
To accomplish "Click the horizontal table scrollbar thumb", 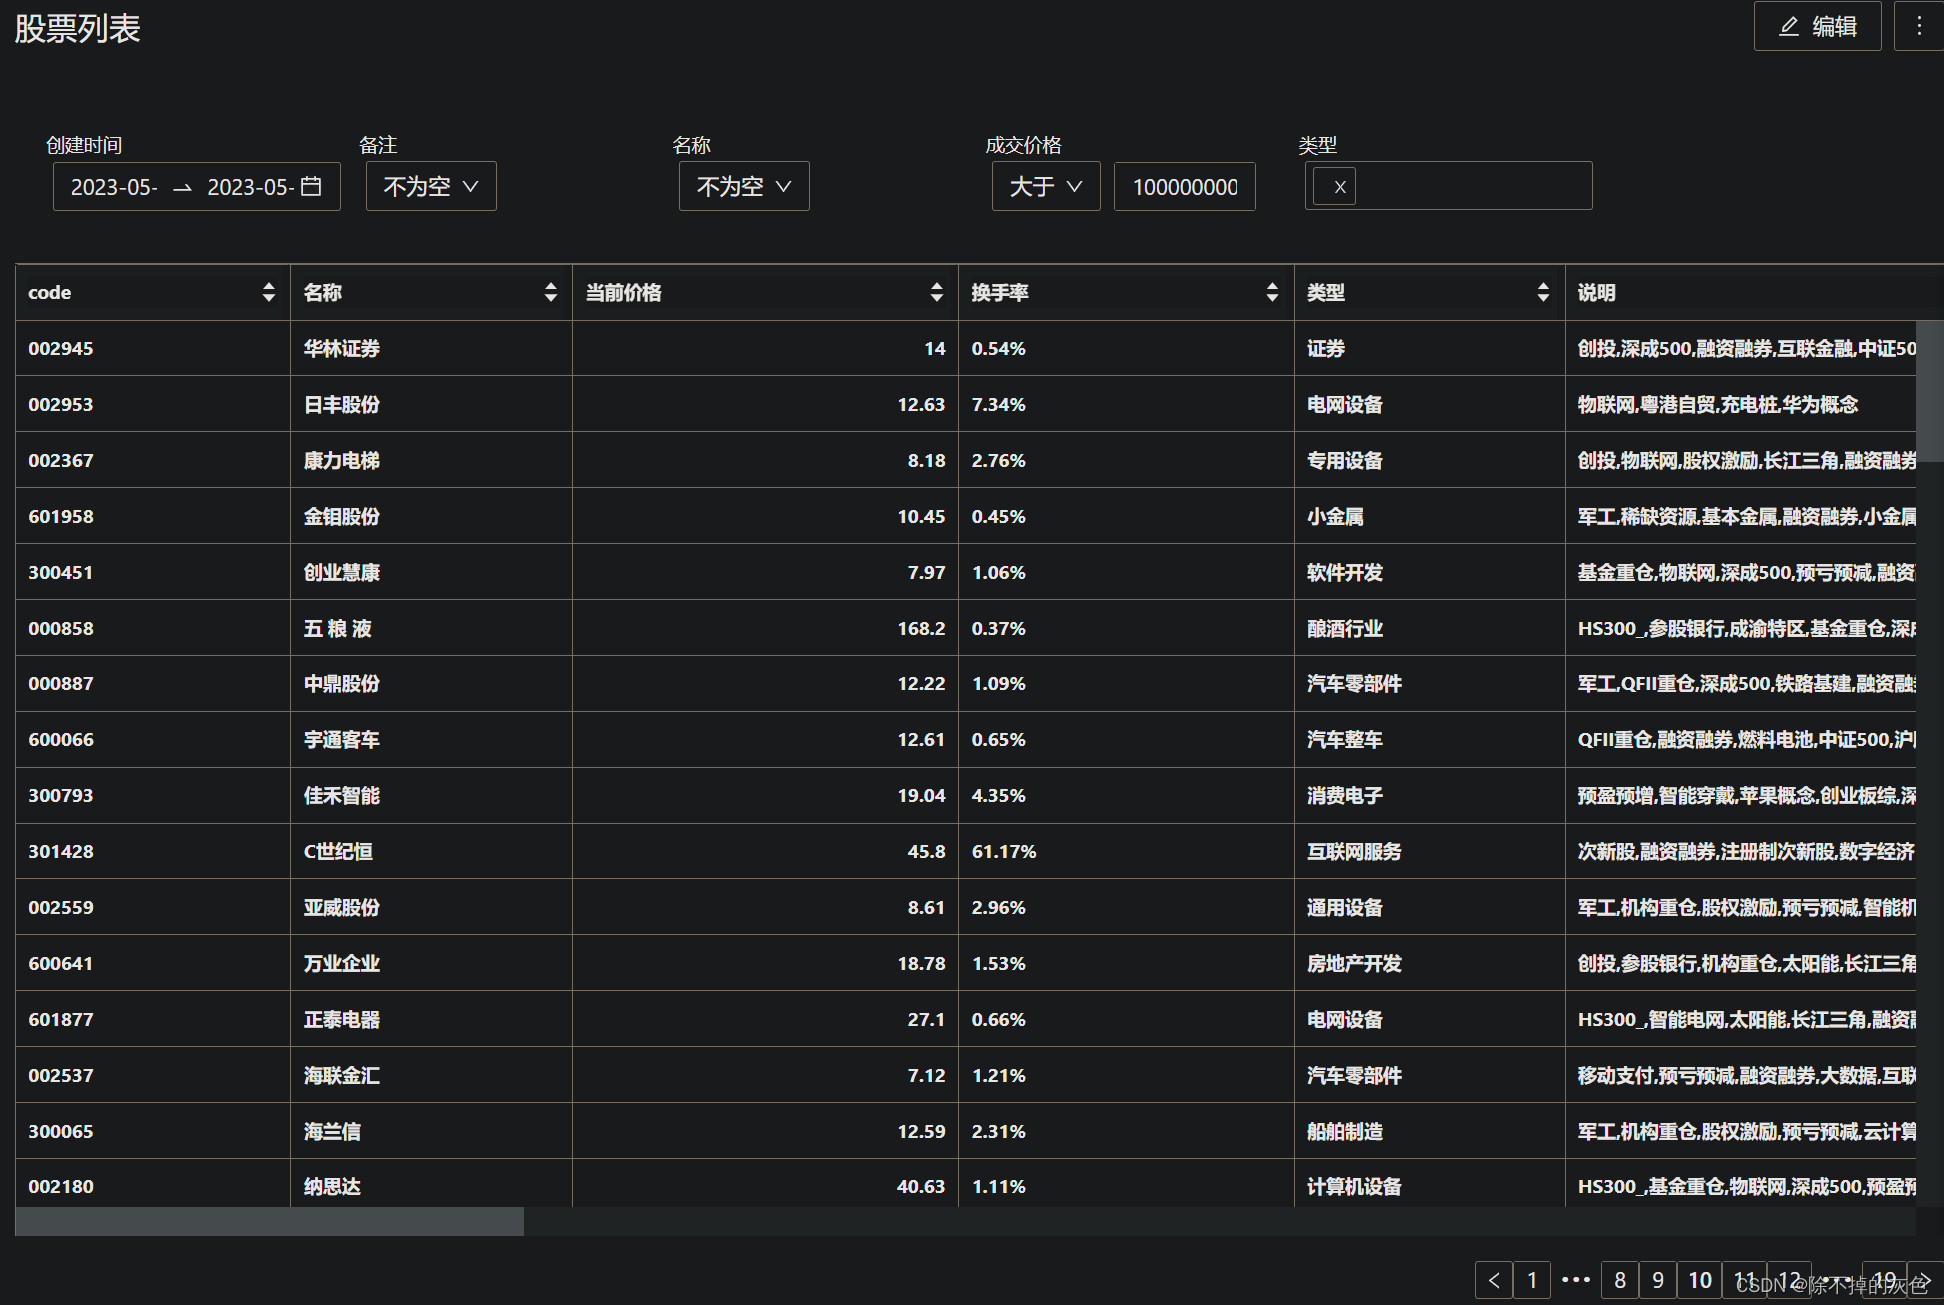I will click(x=270, y=1221).
